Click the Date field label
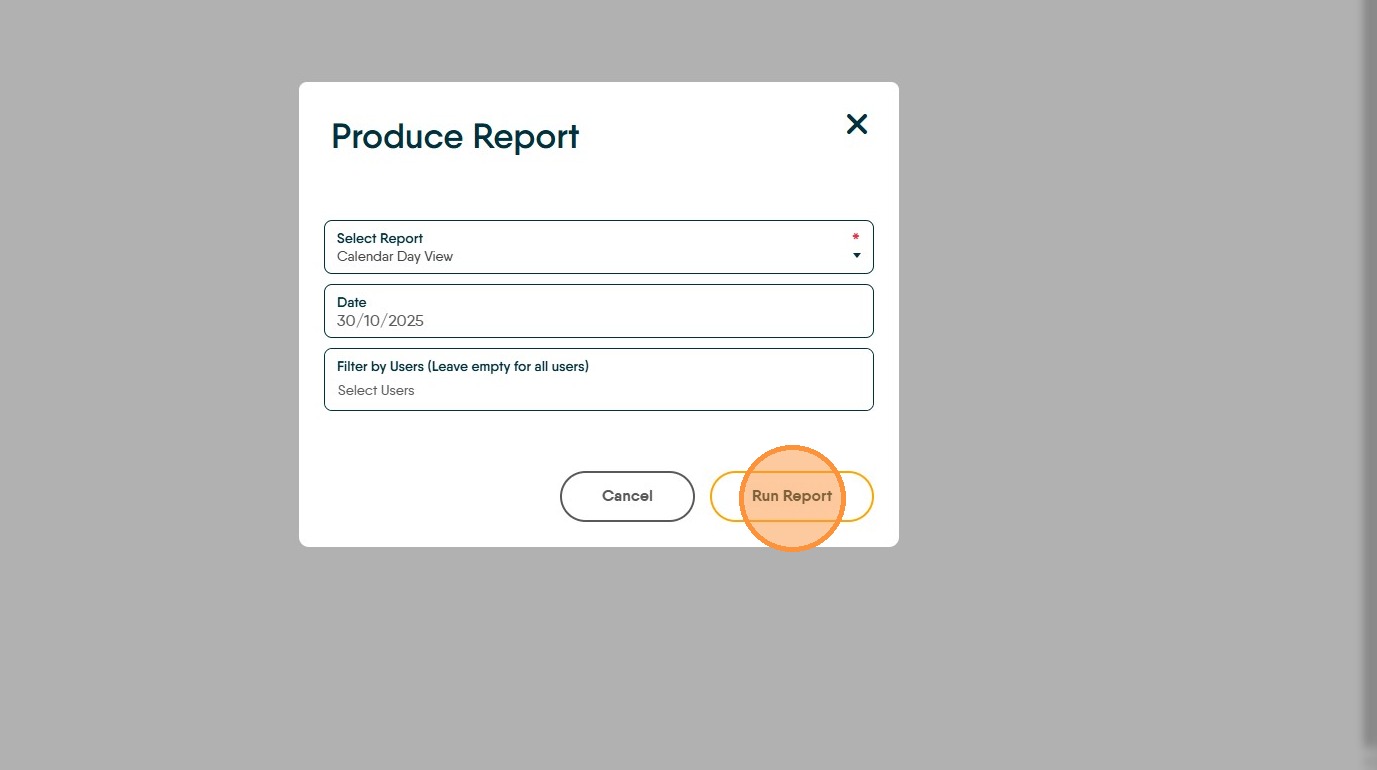 [x=352, y=302]
